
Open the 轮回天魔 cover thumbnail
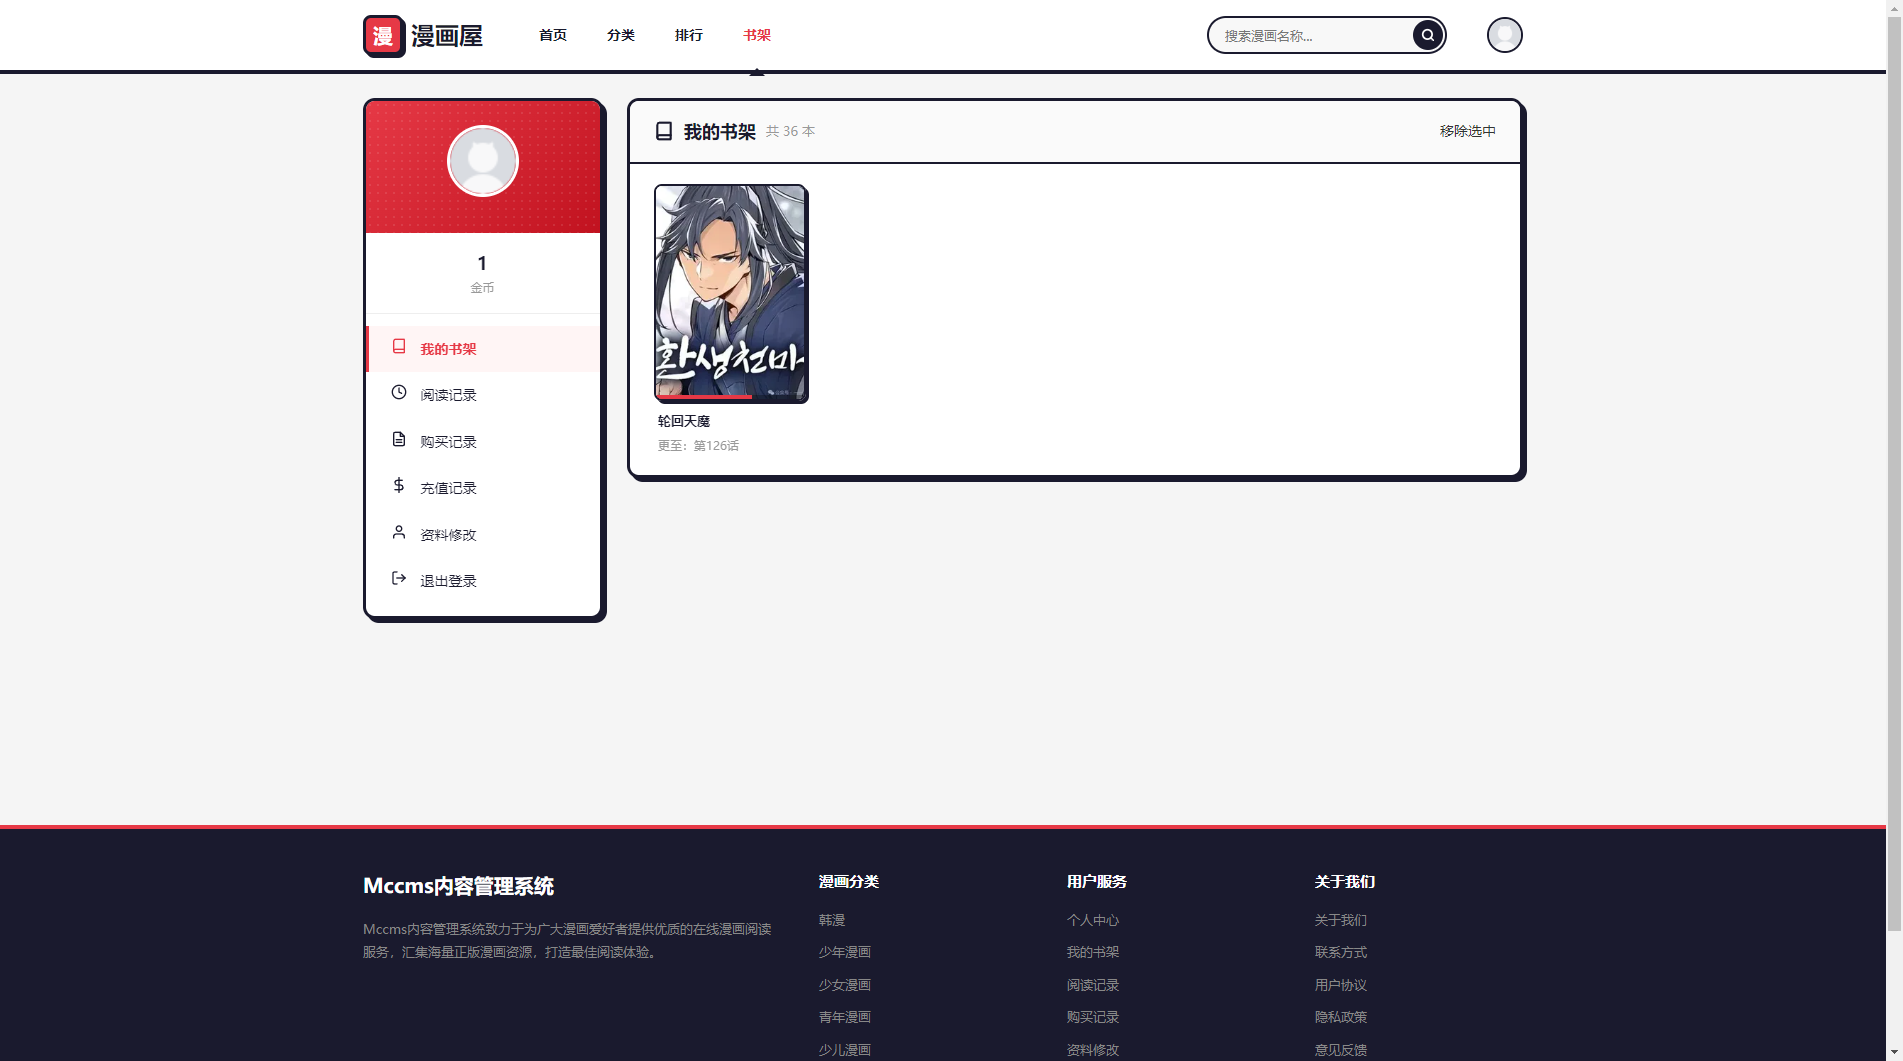click(x=731, y=294)
